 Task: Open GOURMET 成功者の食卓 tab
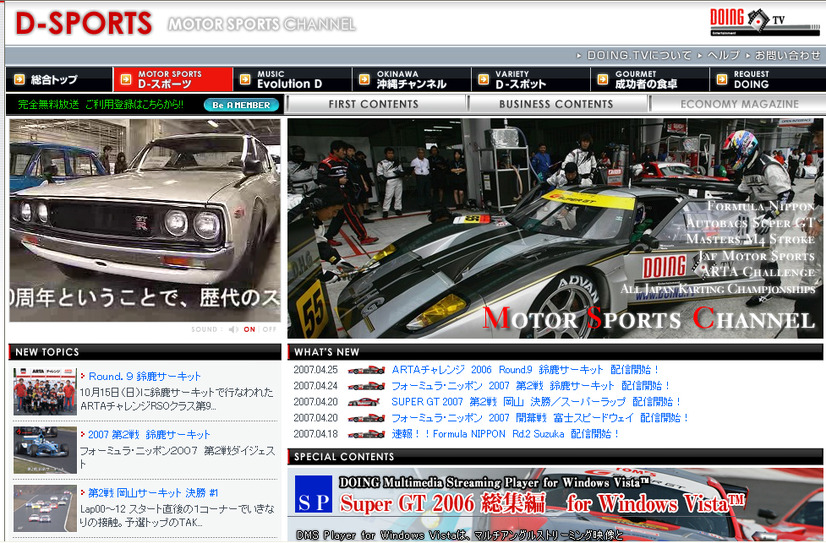(650, 80)
